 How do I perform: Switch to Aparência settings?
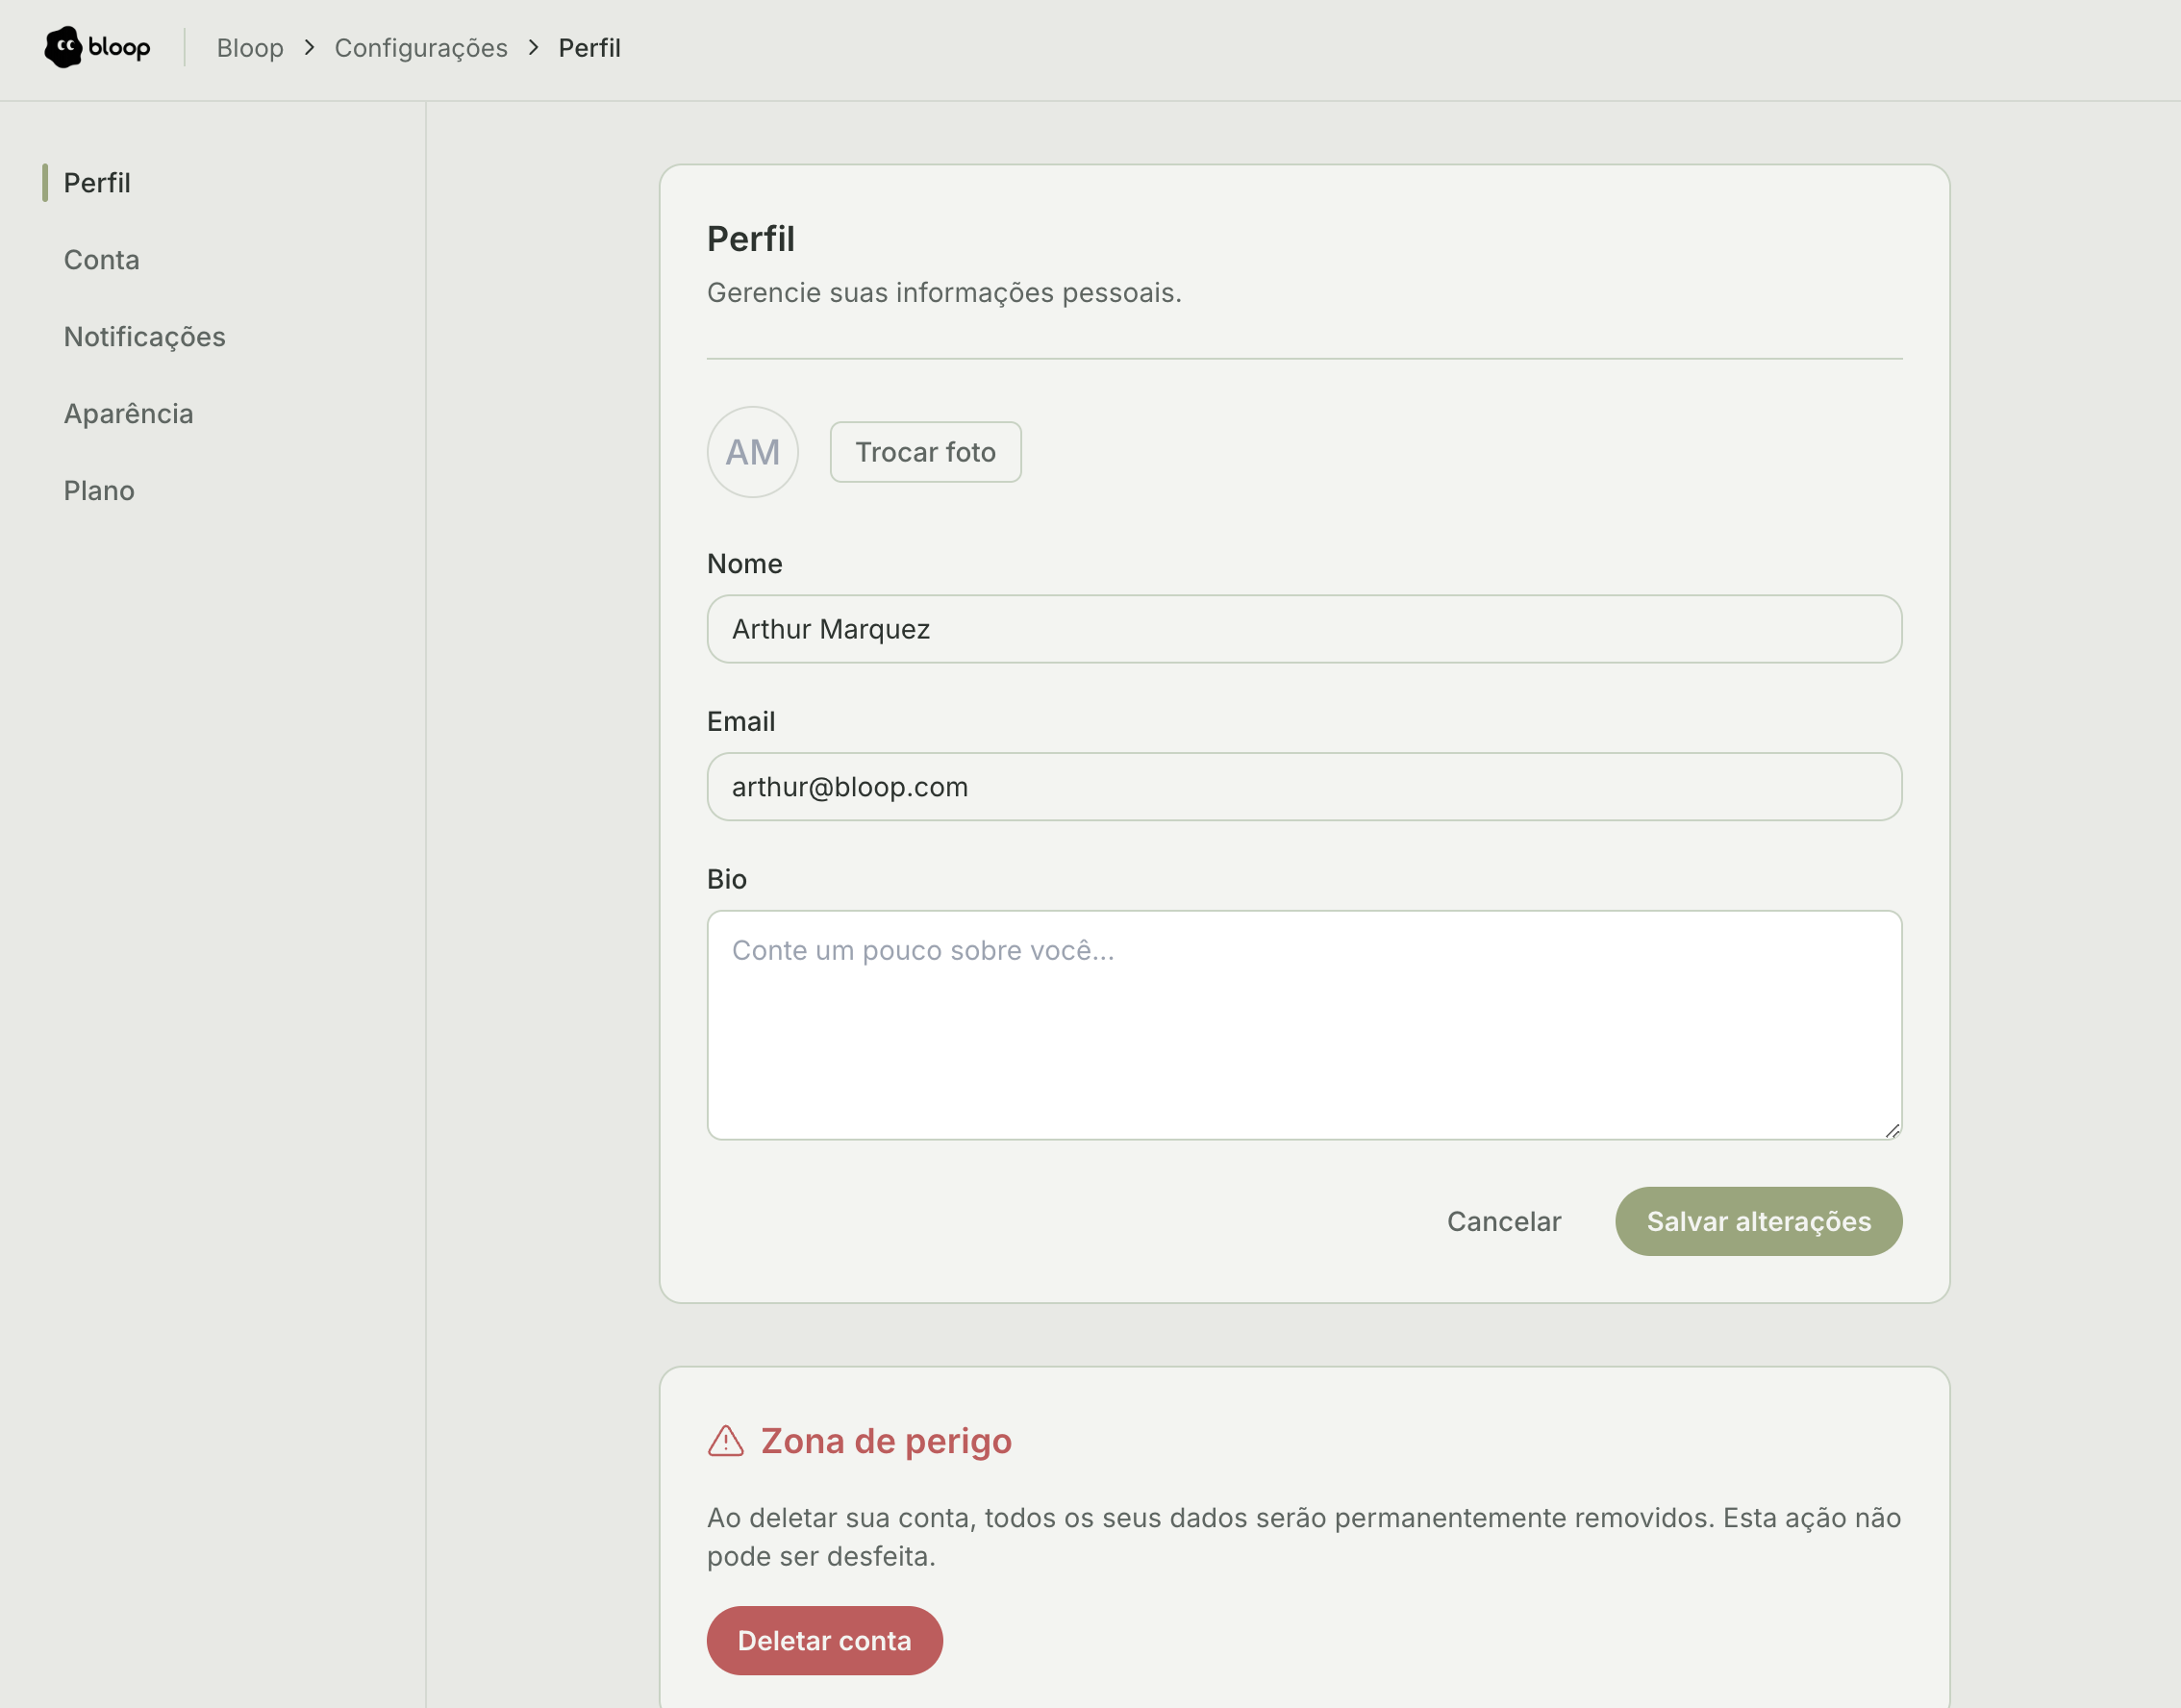128,414
